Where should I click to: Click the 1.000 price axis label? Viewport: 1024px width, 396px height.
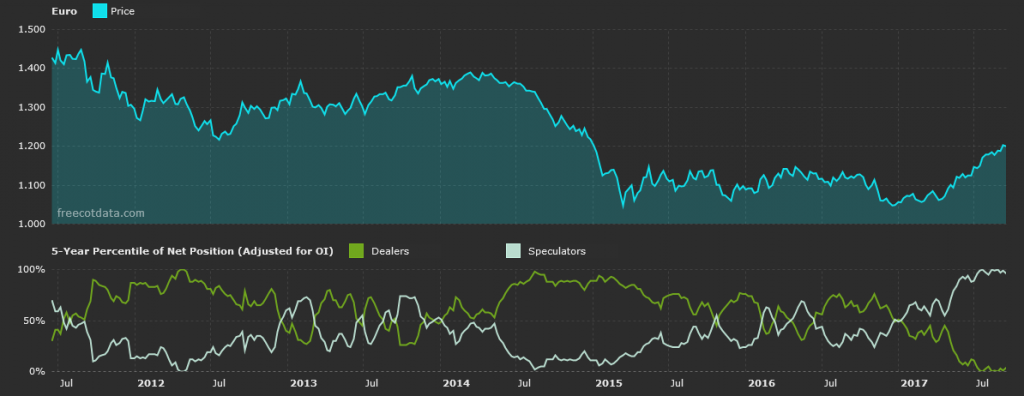31,224
